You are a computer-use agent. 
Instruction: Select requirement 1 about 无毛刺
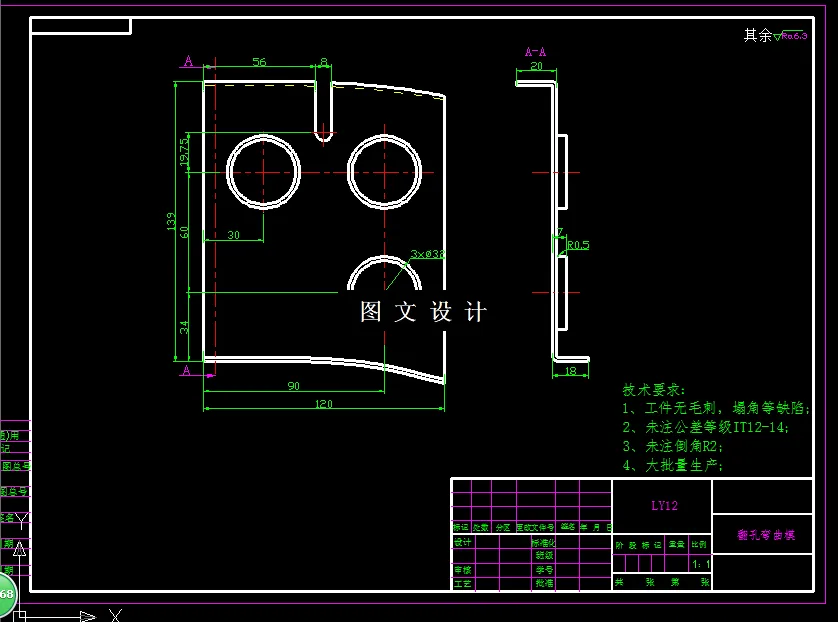click(x=716, y=408)
